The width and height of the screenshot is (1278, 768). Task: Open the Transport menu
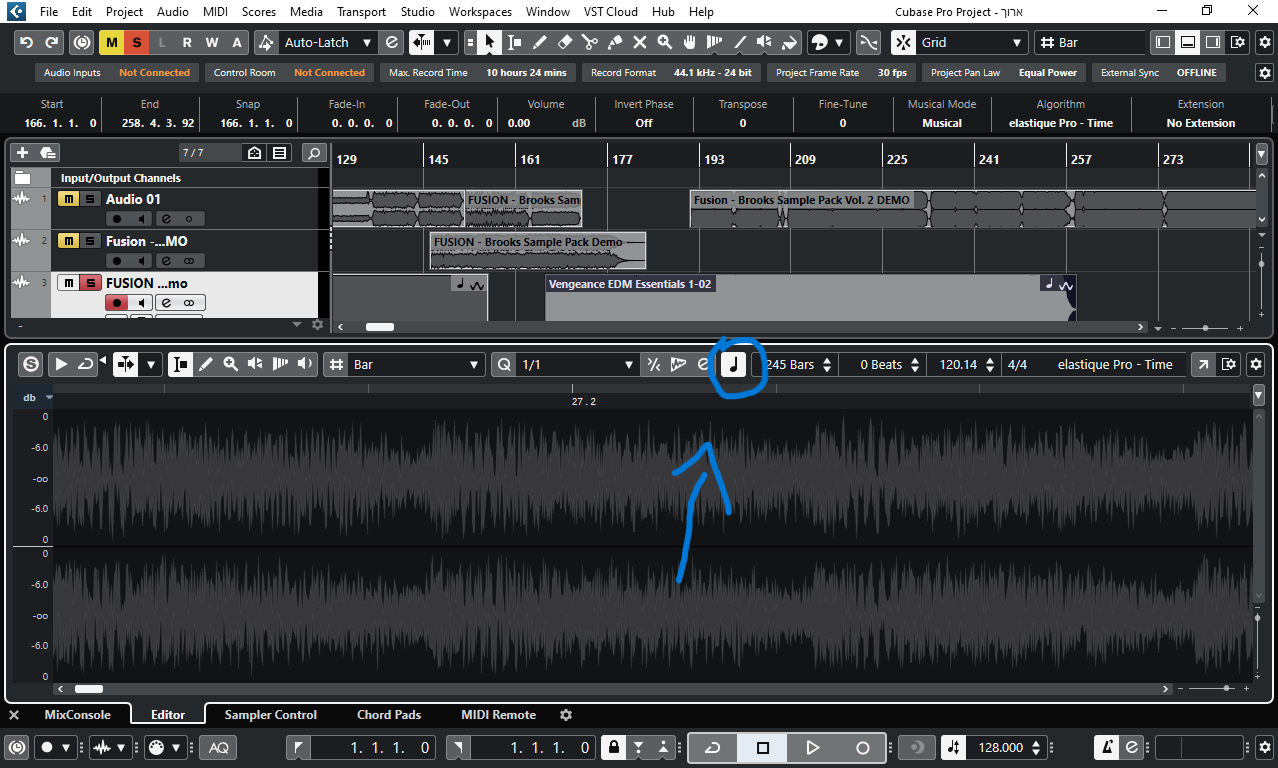pyautogui.click(x=361, y=12)
